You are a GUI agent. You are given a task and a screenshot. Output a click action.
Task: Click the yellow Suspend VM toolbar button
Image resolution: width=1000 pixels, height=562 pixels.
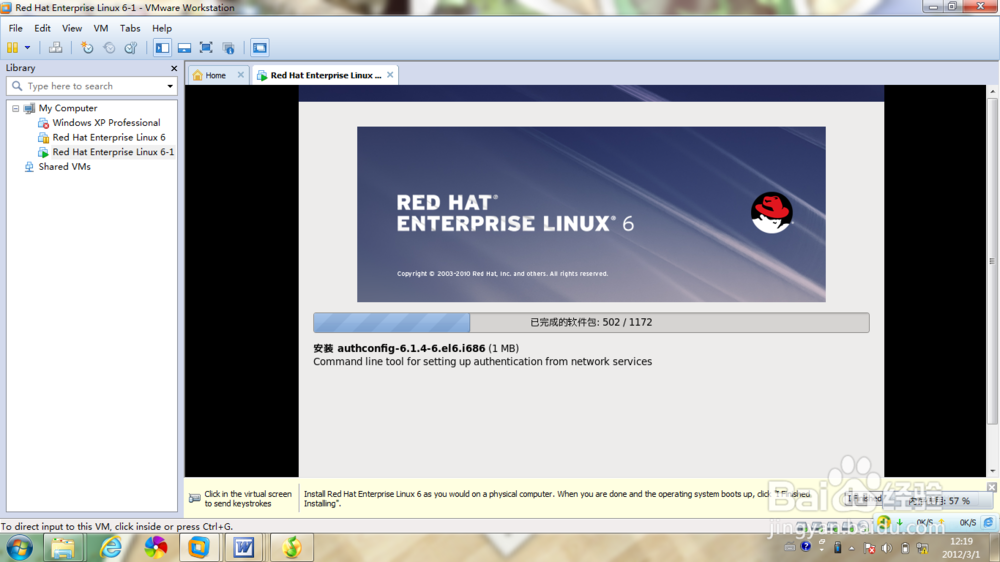tap(12, 48)
